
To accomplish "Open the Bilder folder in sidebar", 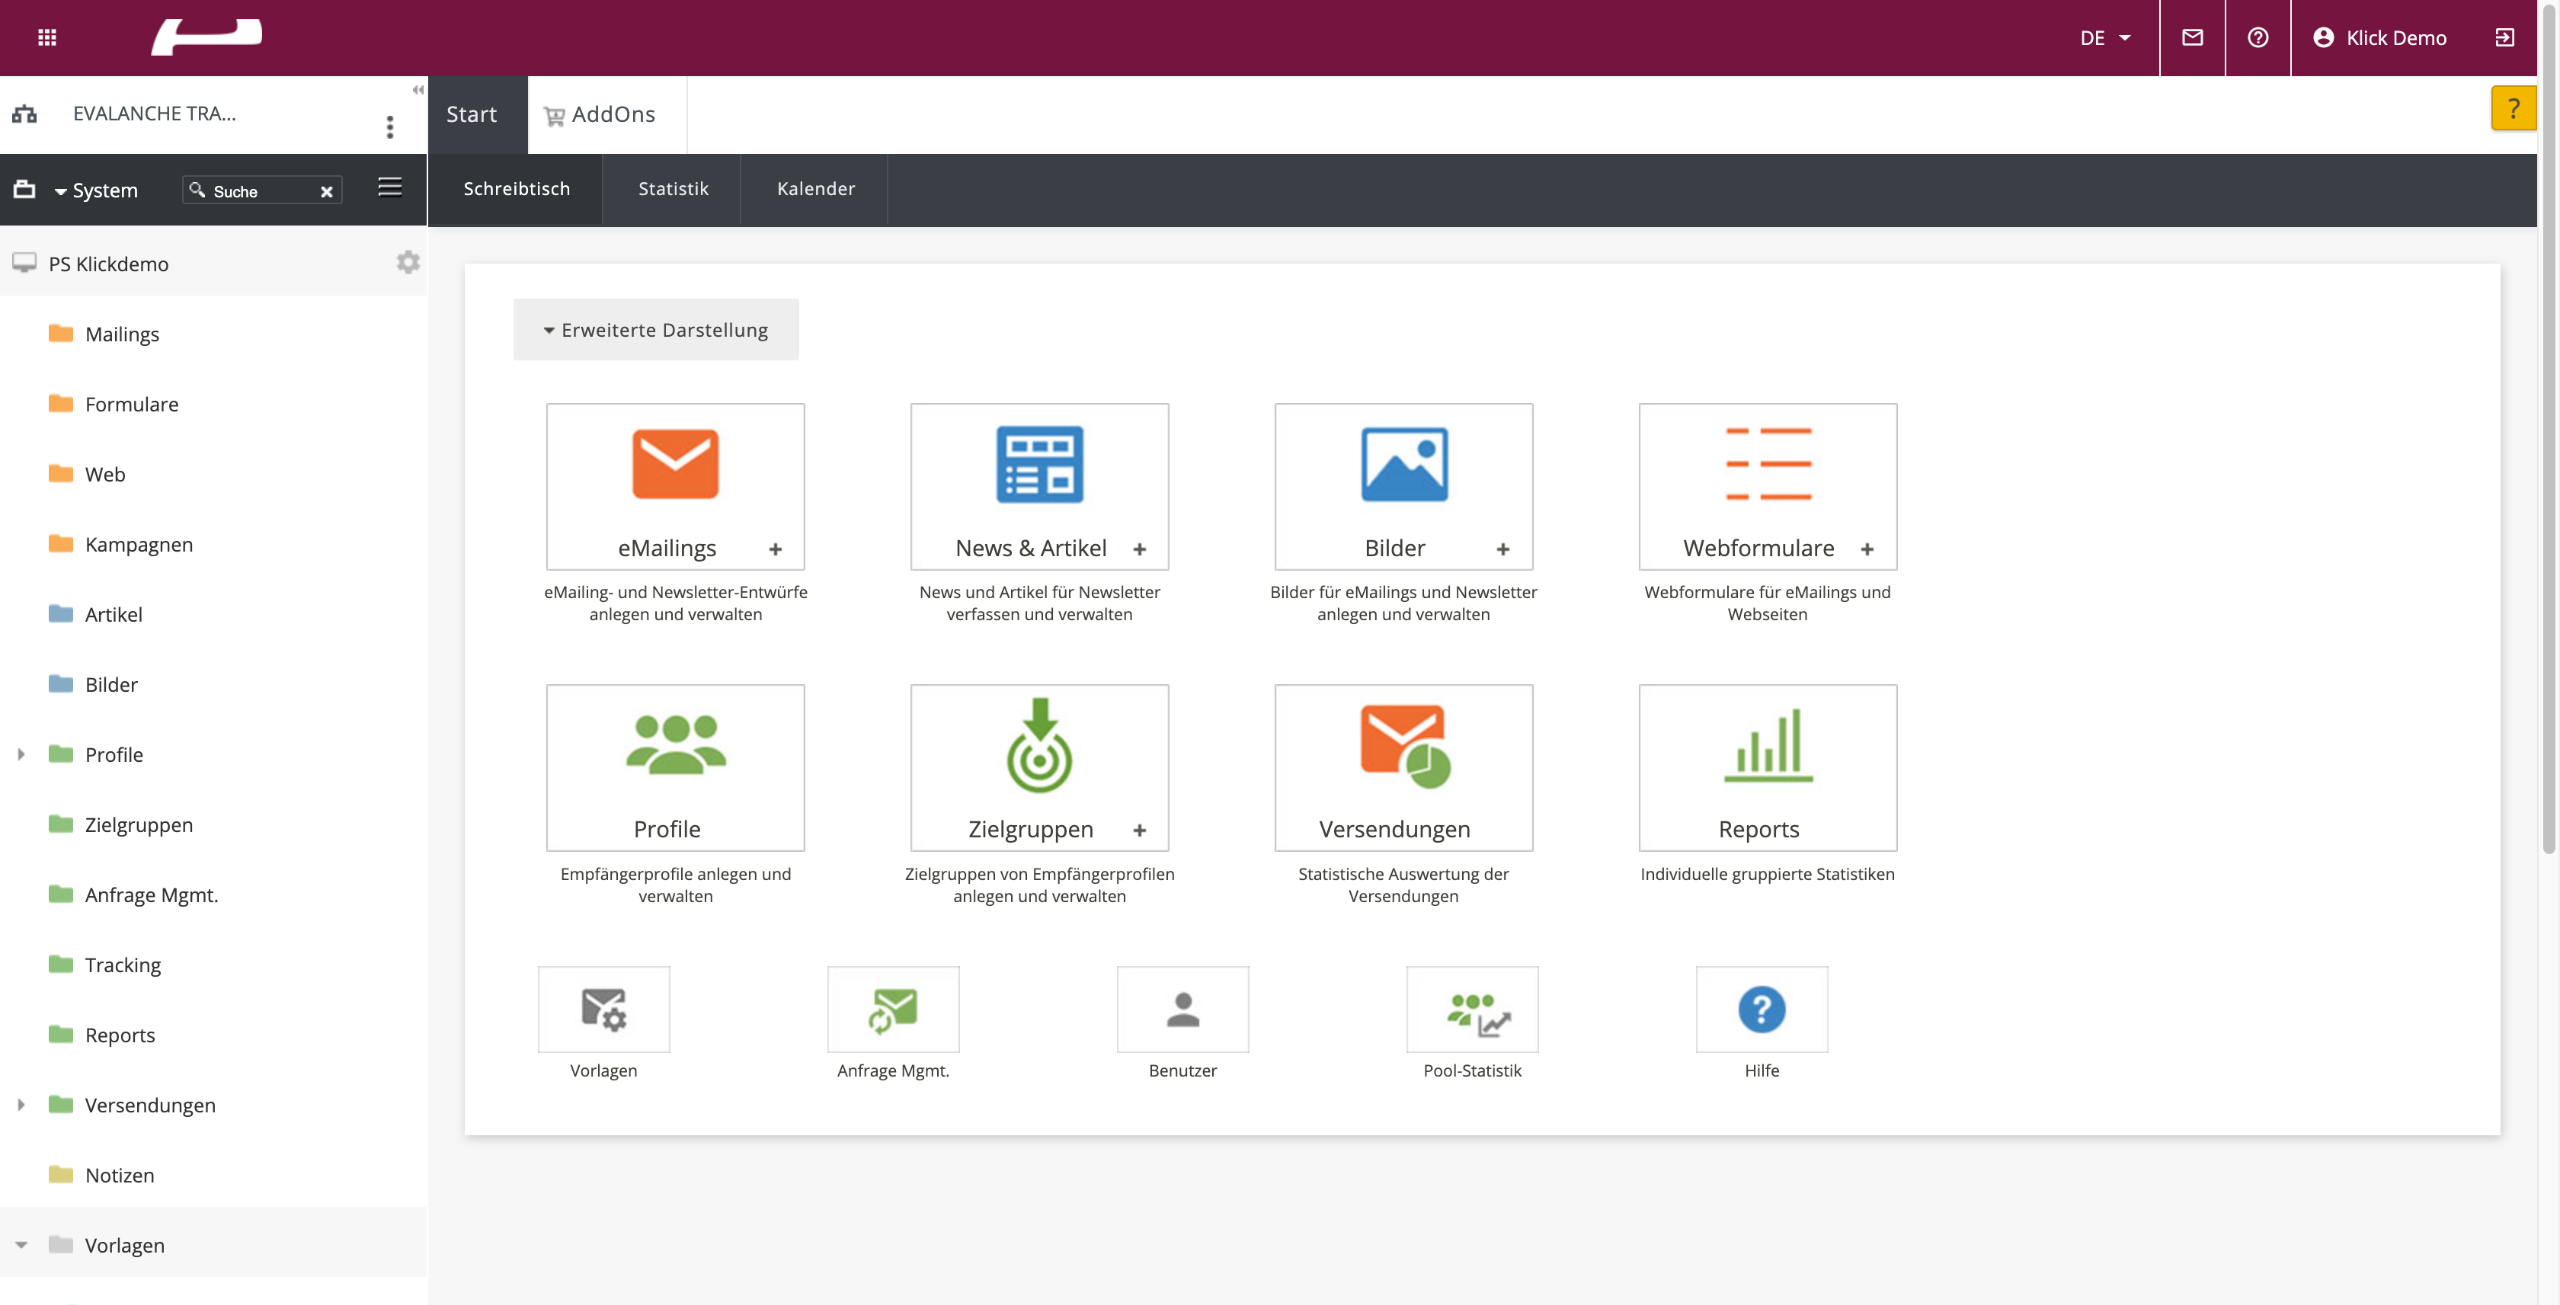I will coord(111,684).
